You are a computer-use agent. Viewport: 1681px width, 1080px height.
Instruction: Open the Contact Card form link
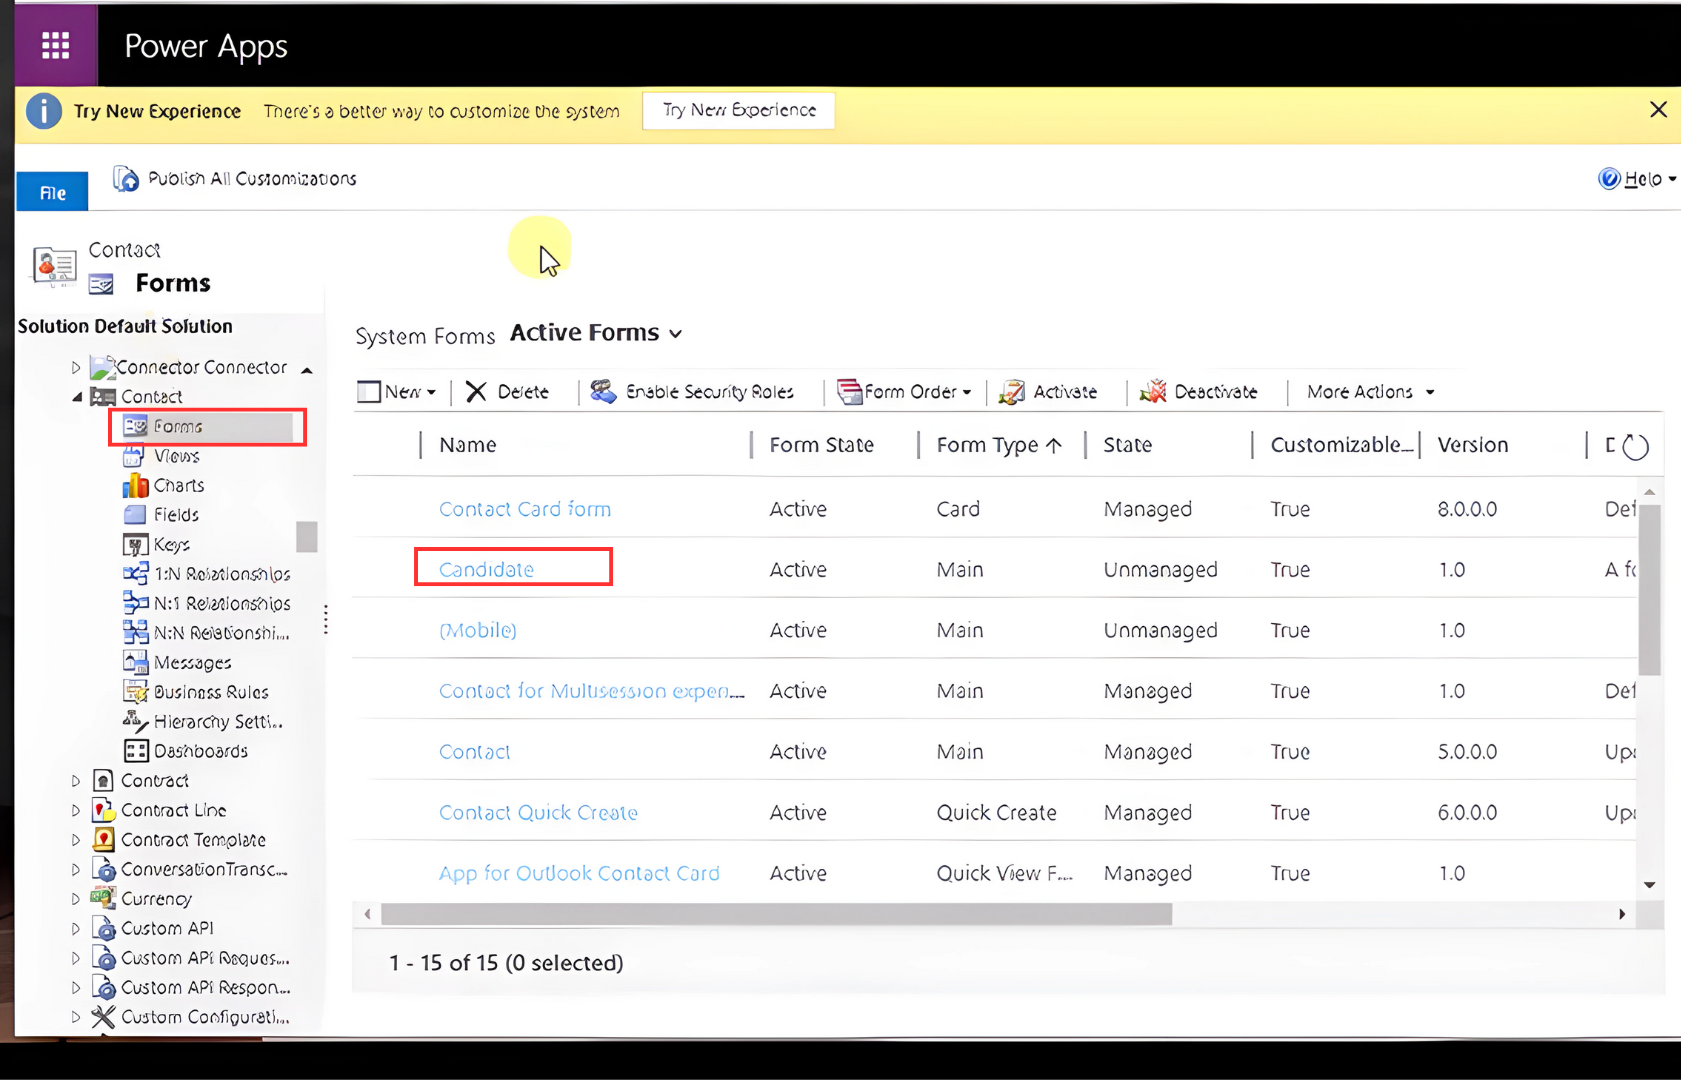click(524, 509)
